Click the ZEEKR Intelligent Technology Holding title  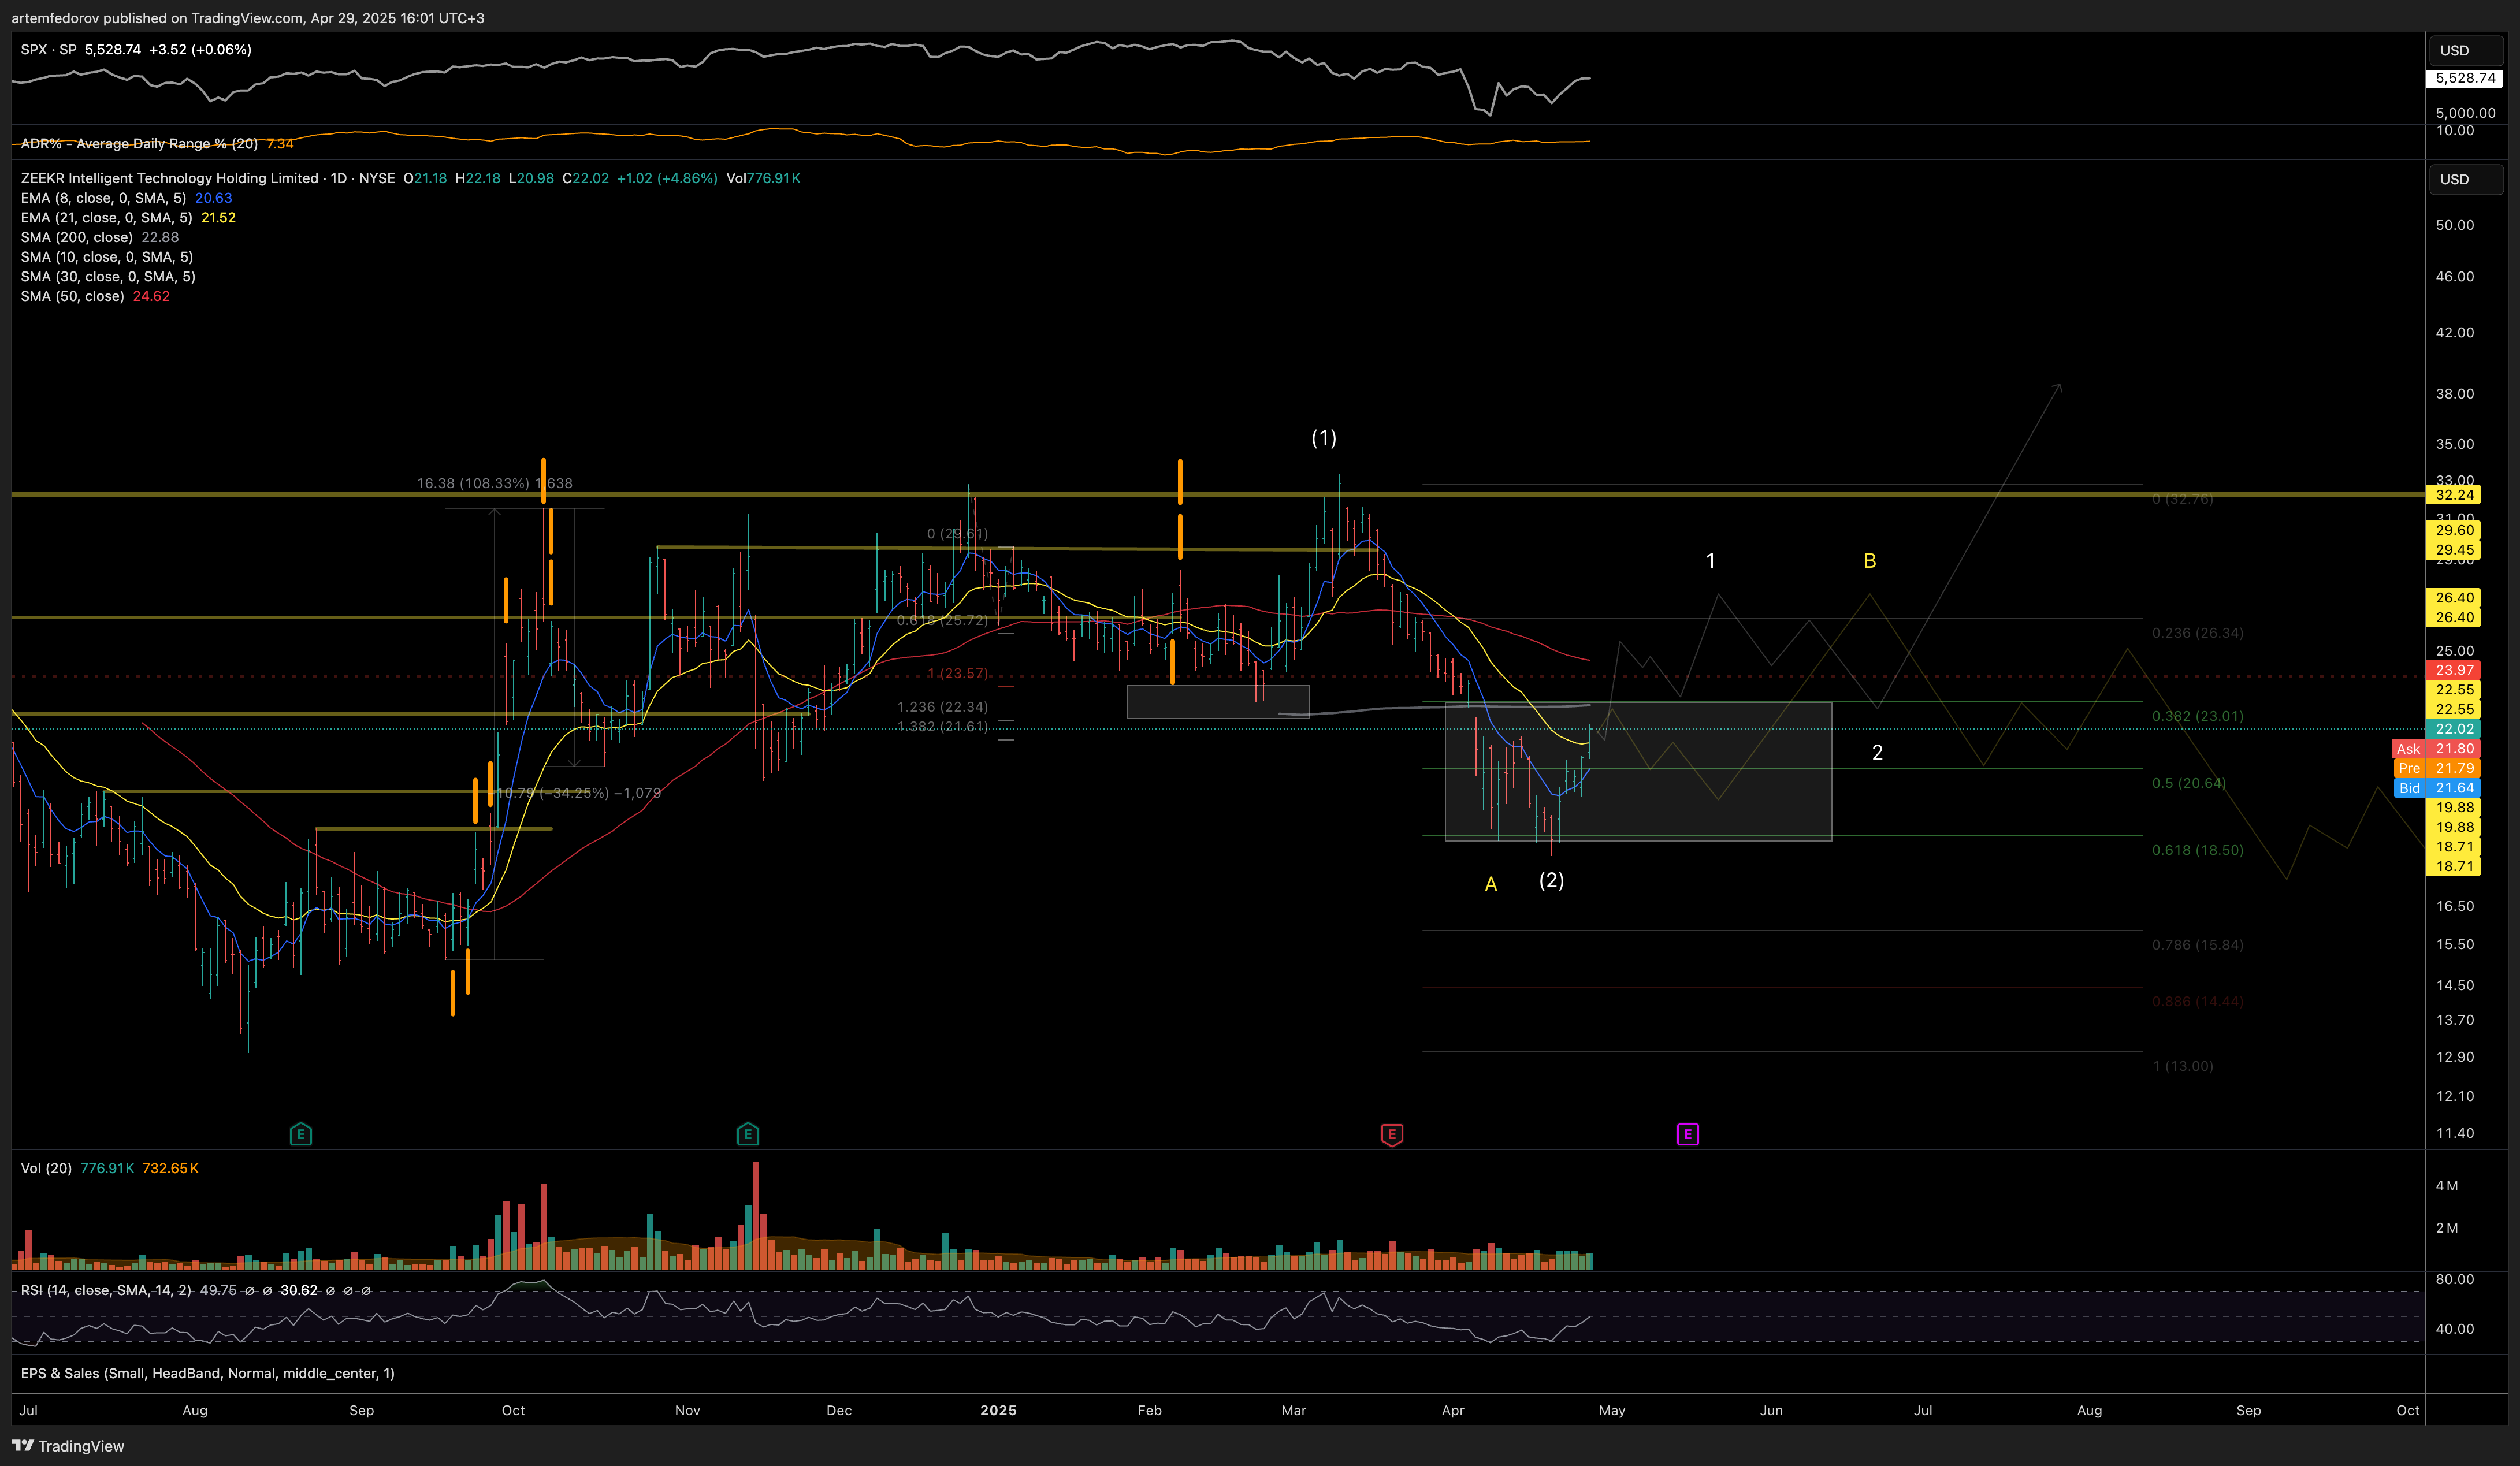169,178
